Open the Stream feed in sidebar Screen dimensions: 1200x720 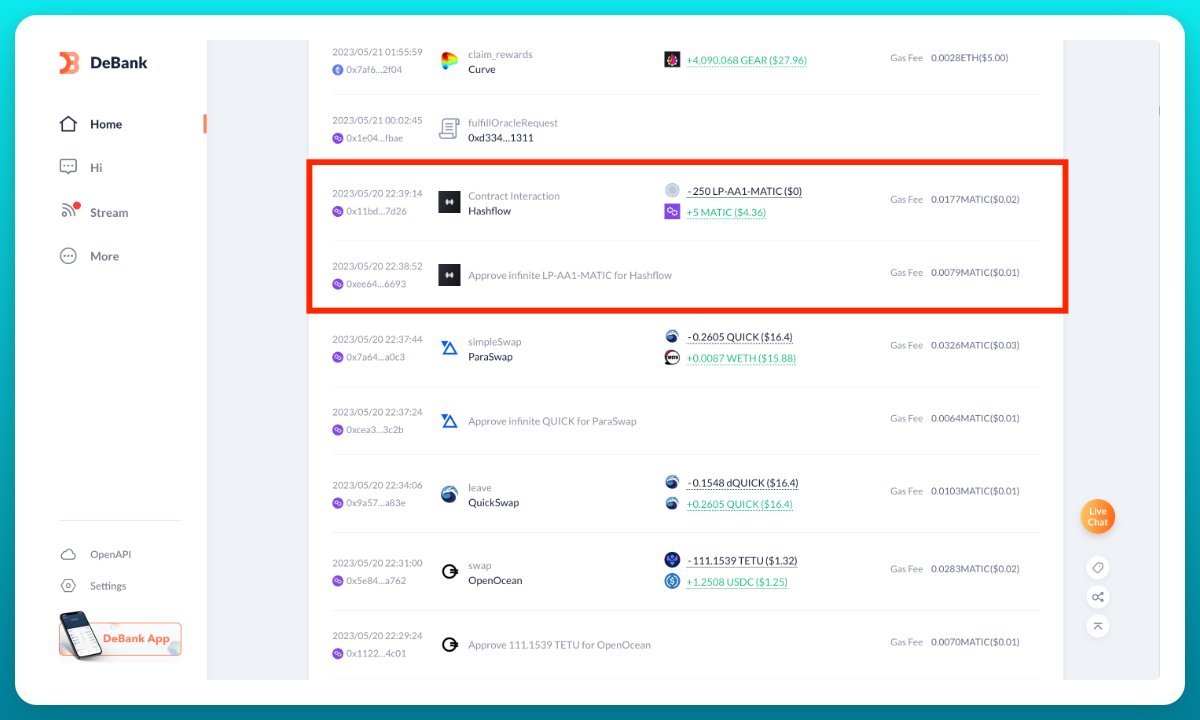(109, 212)
